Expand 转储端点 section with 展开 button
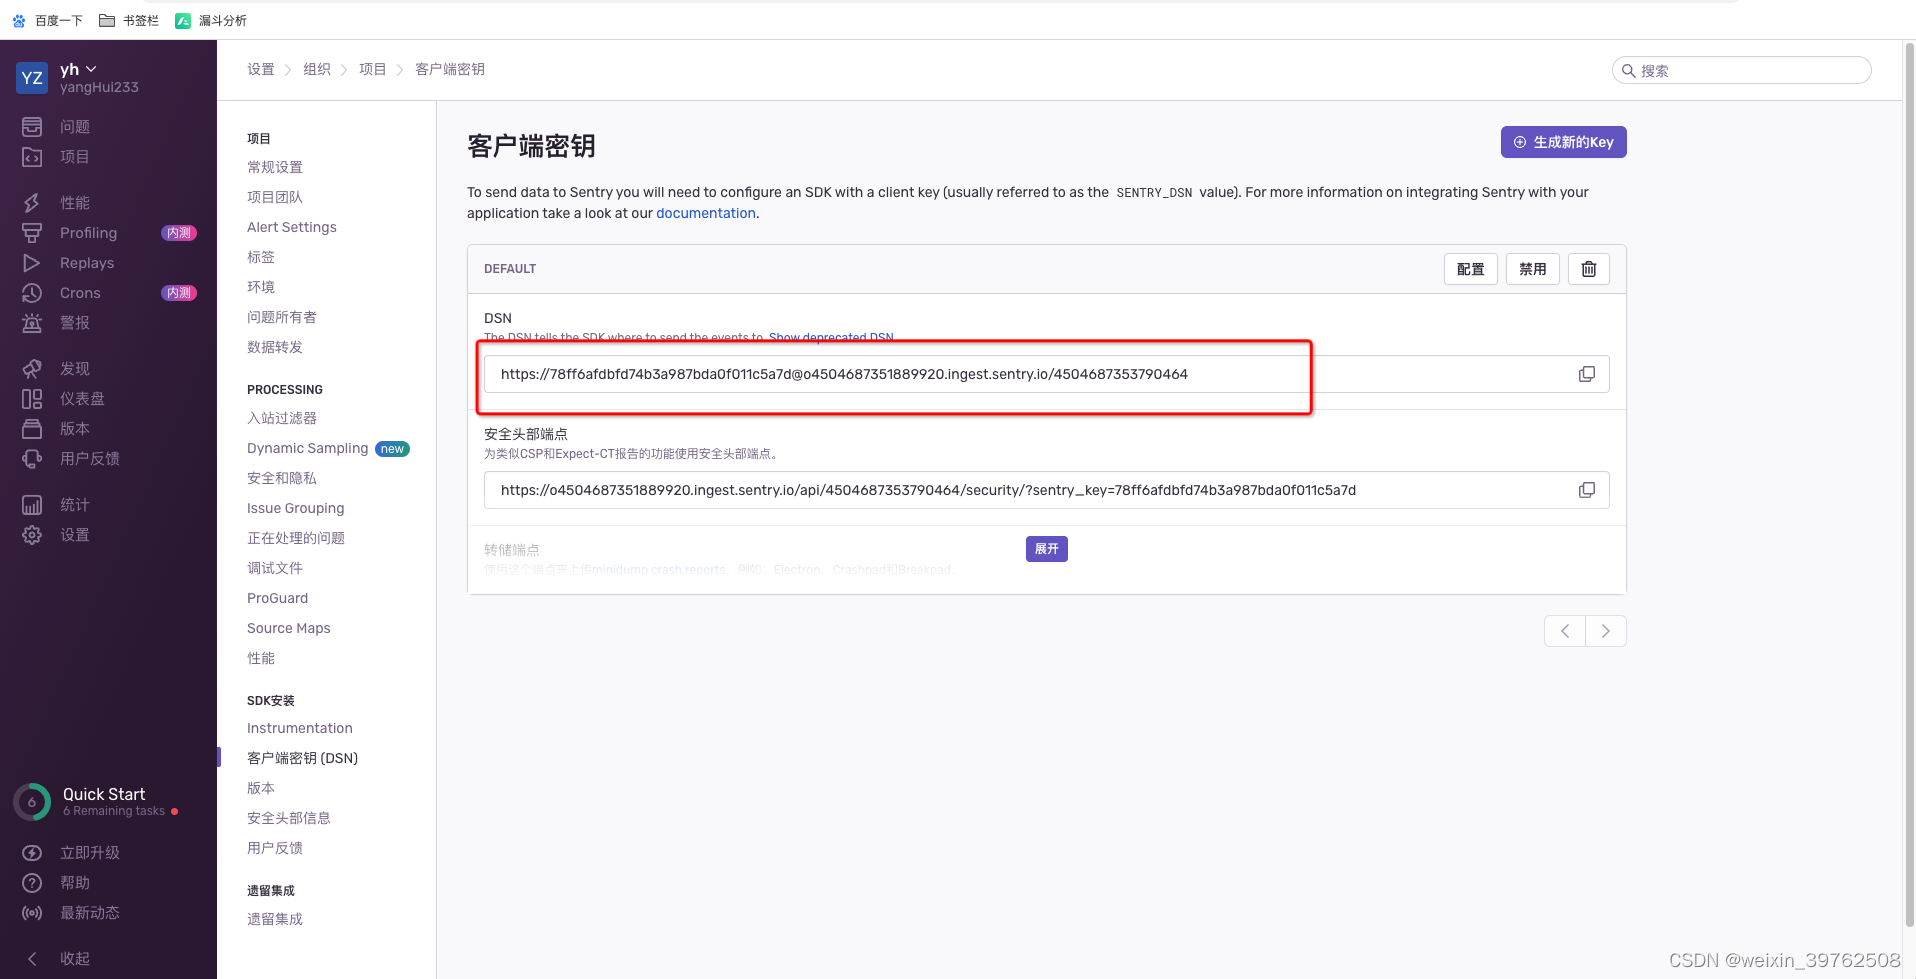Viewport: 1916px width, 979px height. (1047, 549)
